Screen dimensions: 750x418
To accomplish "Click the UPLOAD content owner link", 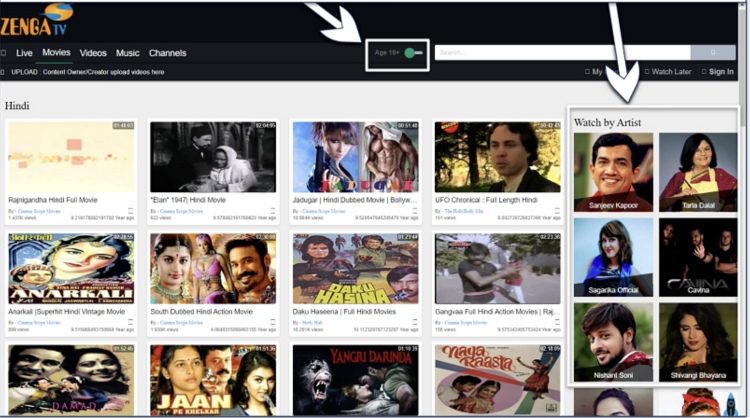I will 88,72.
